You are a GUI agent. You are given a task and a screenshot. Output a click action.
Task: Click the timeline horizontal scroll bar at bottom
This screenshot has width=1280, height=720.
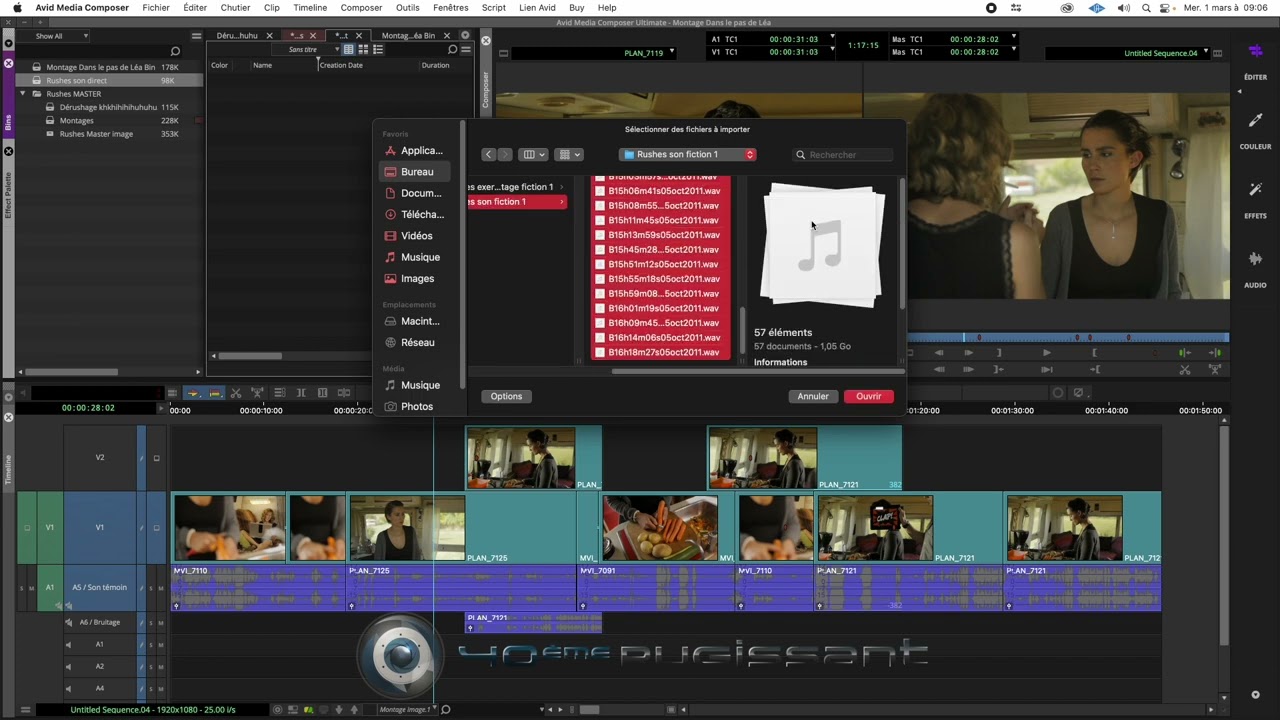[590, 710]
